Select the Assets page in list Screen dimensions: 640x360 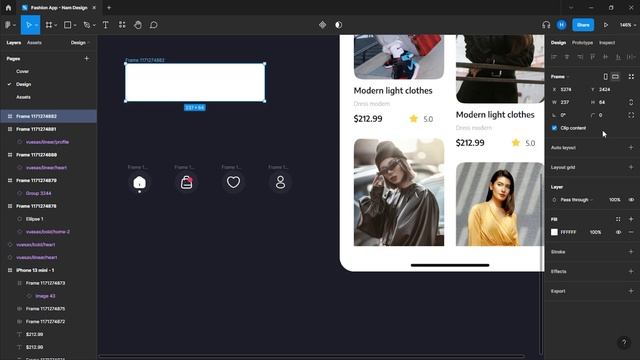[x=23, y=97]
